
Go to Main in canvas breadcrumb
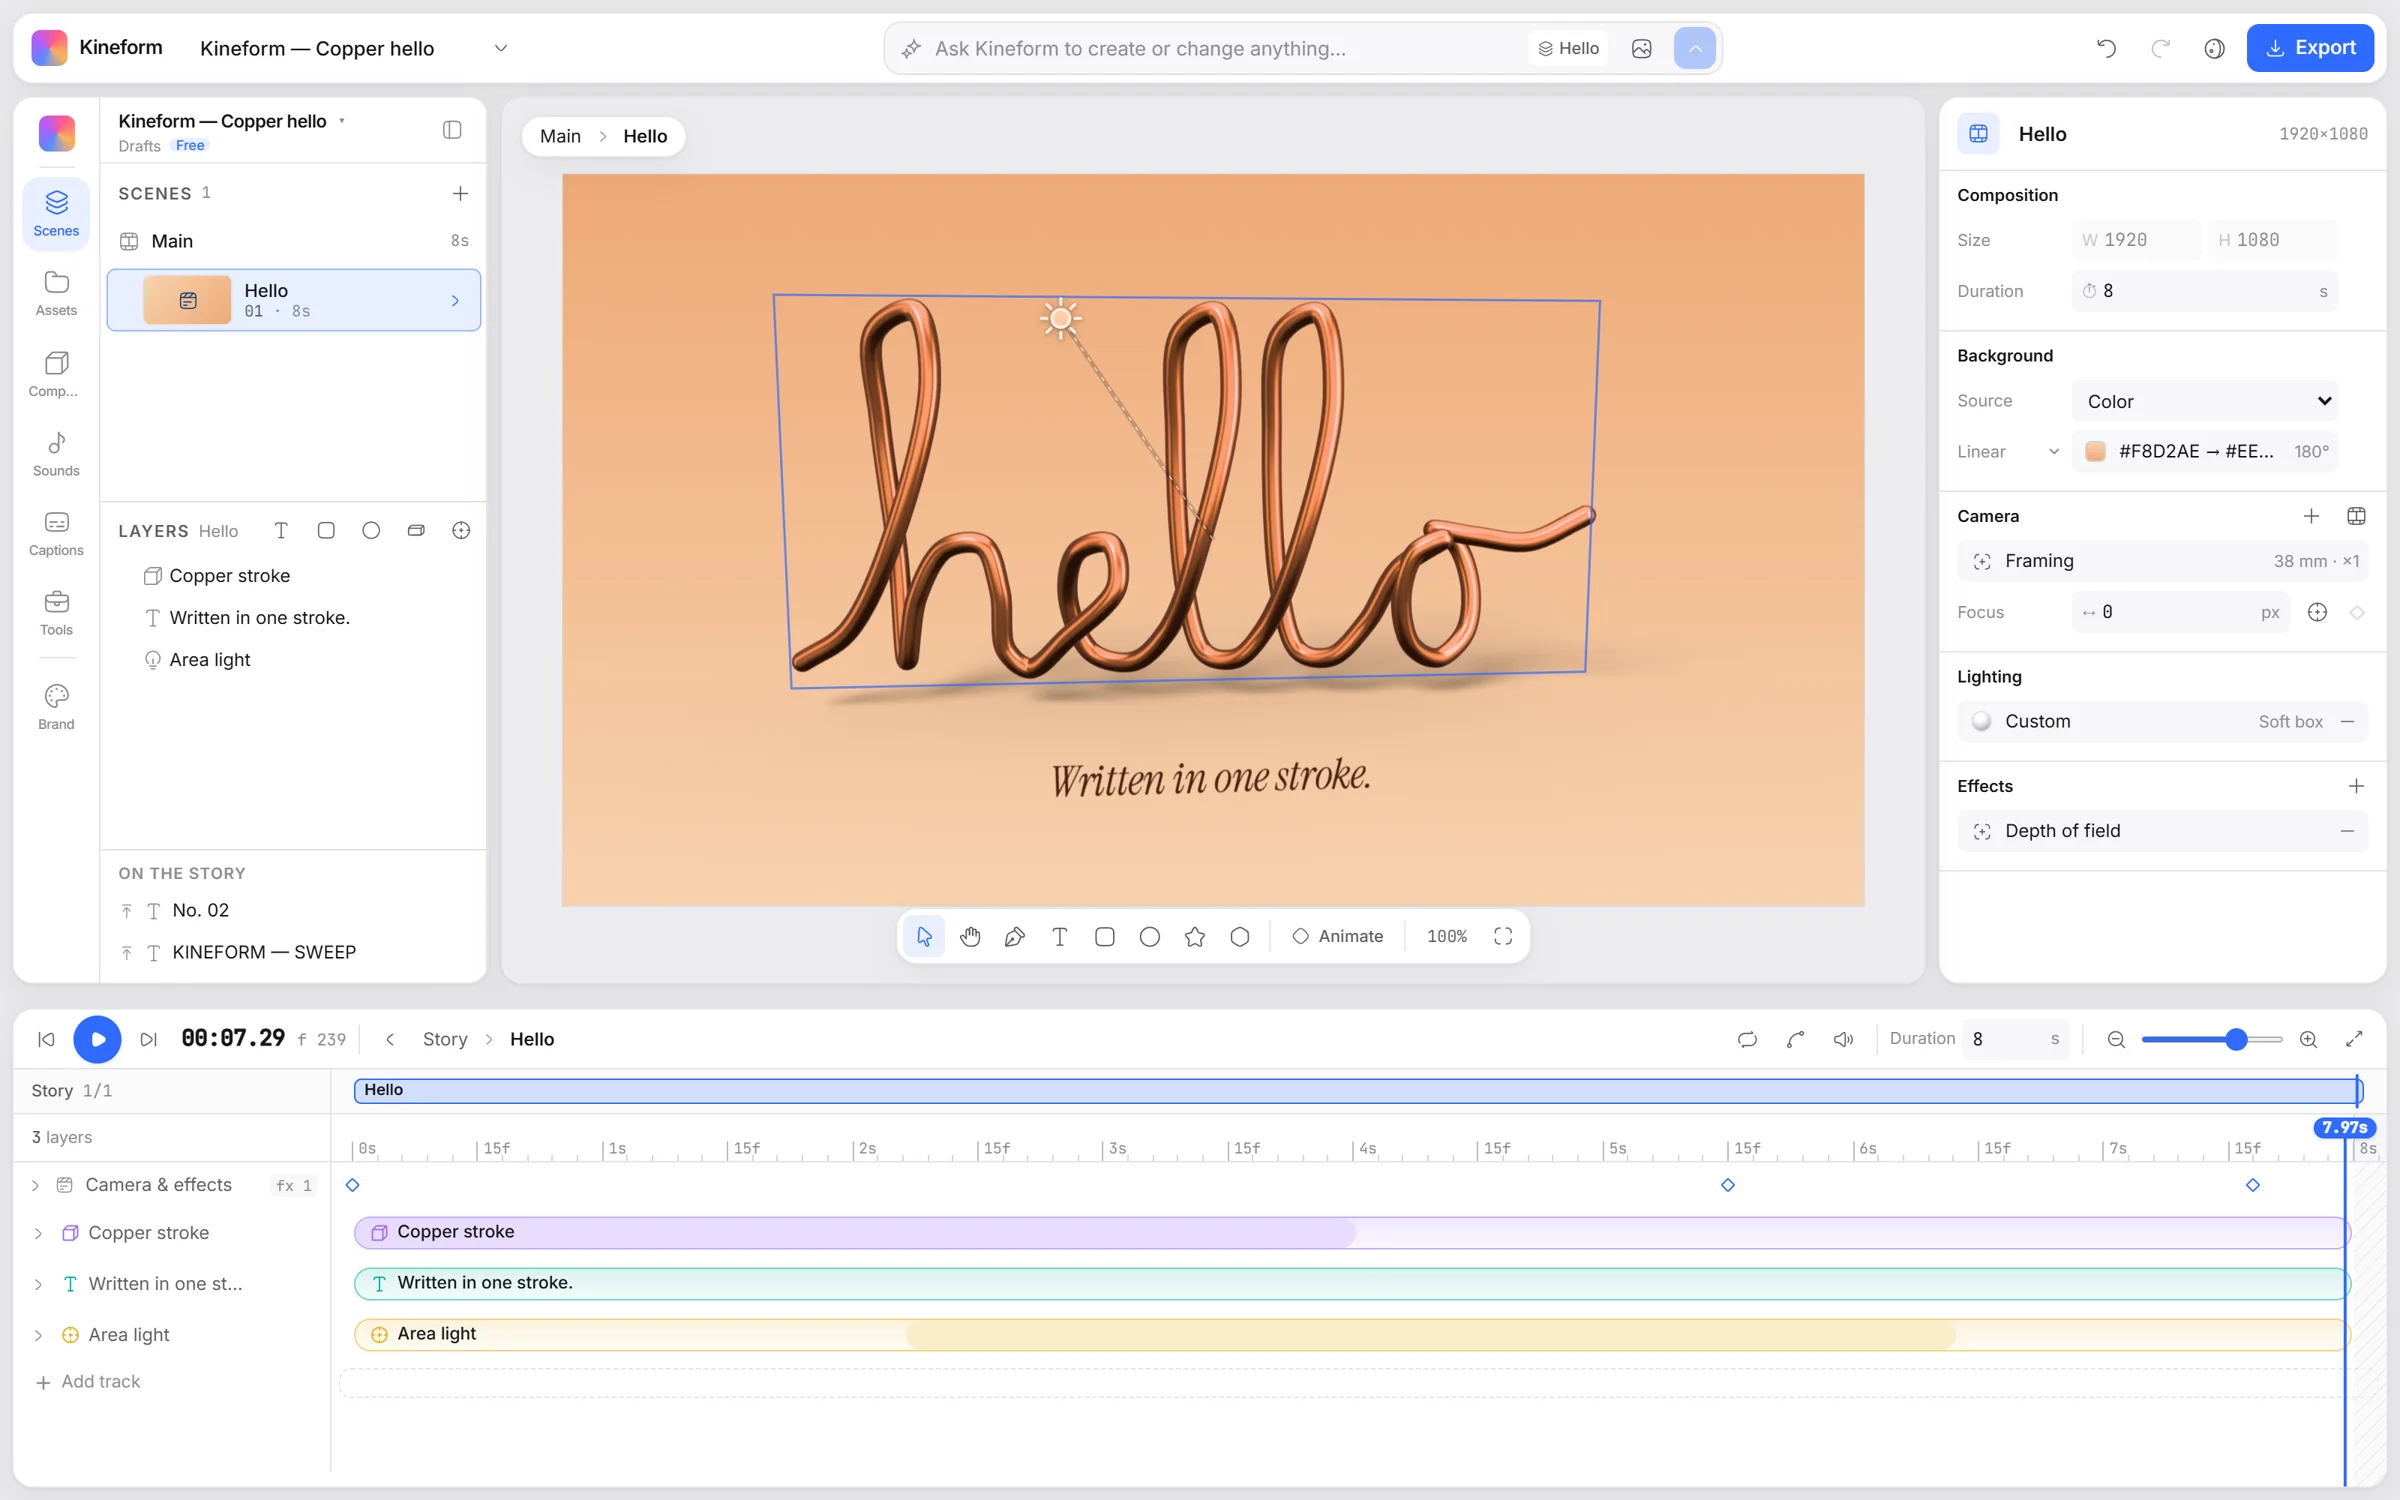(560, 136)
